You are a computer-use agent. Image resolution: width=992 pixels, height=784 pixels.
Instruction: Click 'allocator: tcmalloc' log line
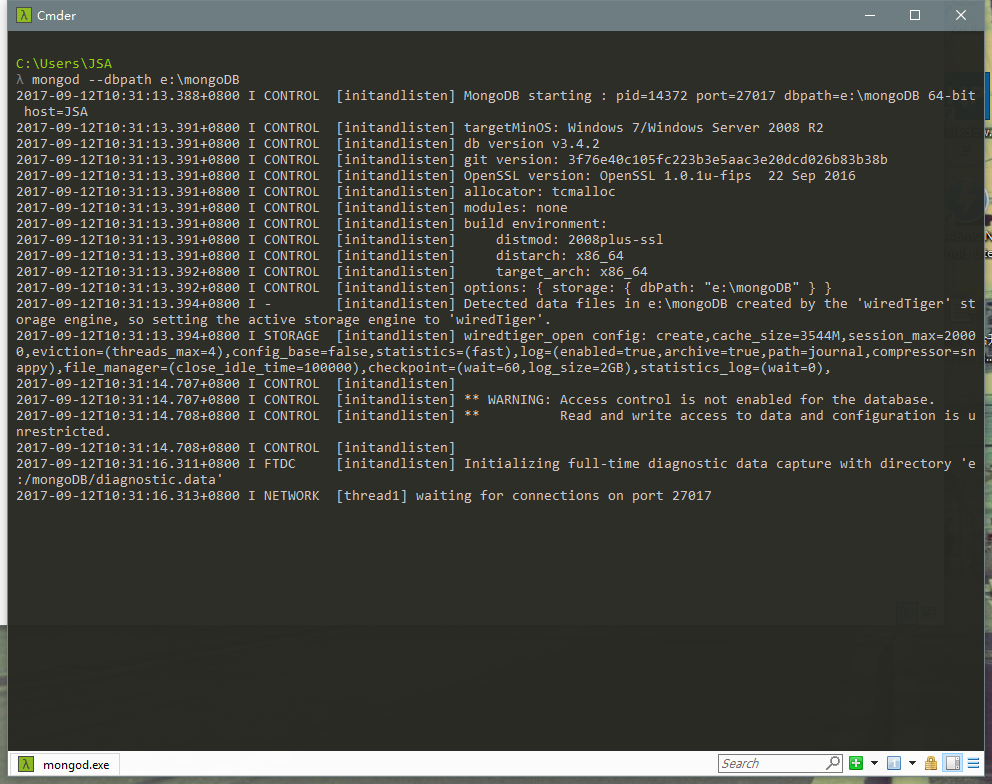(x=539, y=192)
